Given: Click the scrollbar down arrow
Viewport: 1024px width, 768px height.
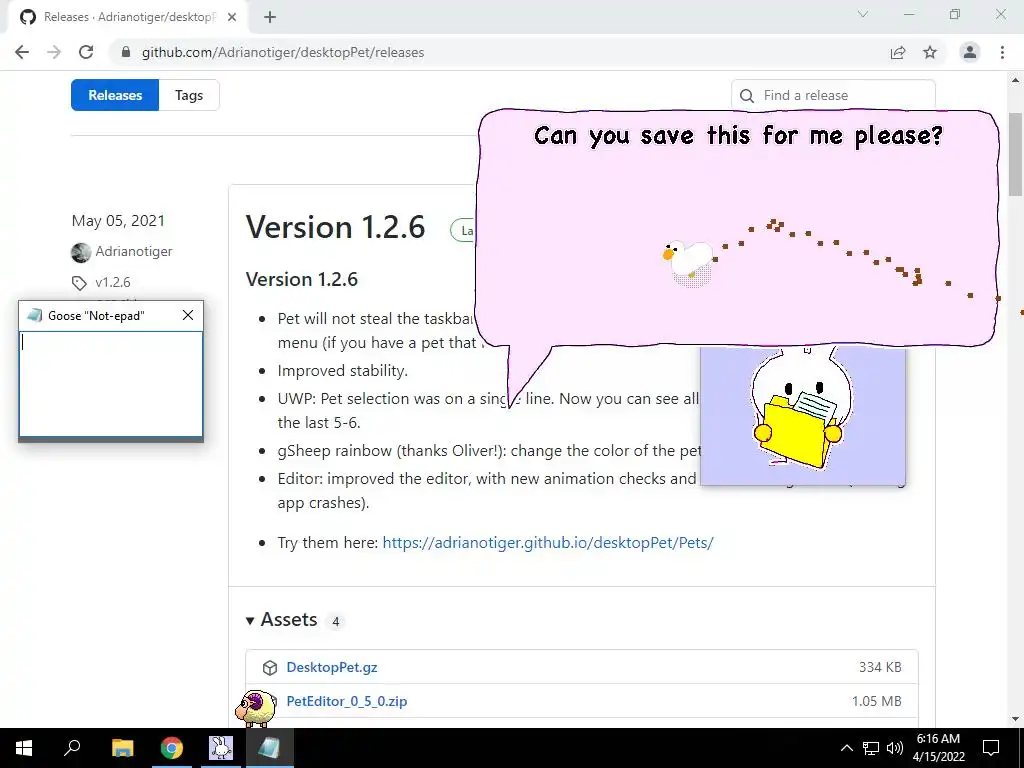Looking at the screenshot, I should click(1016, 719).
